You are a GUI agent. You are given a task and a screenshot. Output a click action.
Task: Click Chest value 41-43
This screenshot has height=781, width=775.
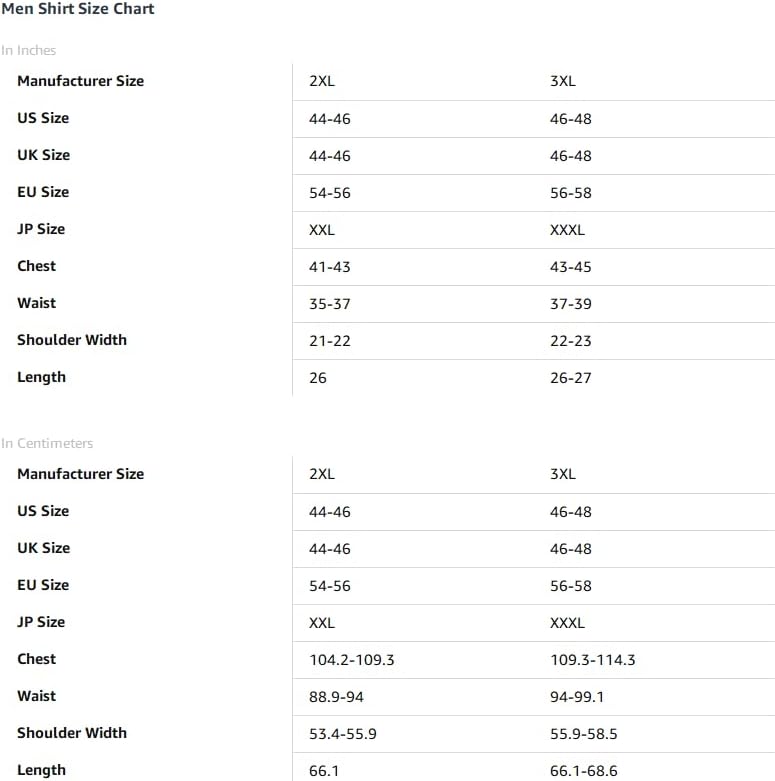(x=330, y=267)
